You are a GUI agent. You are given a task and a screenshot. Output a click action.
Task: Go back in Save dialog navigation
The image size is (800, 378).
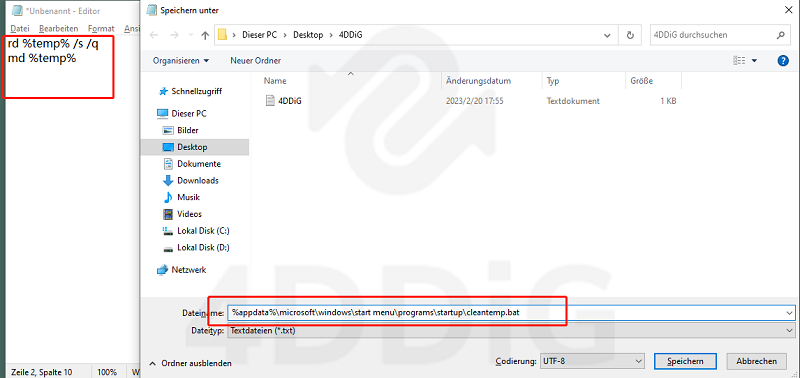[x=154, y=35]
